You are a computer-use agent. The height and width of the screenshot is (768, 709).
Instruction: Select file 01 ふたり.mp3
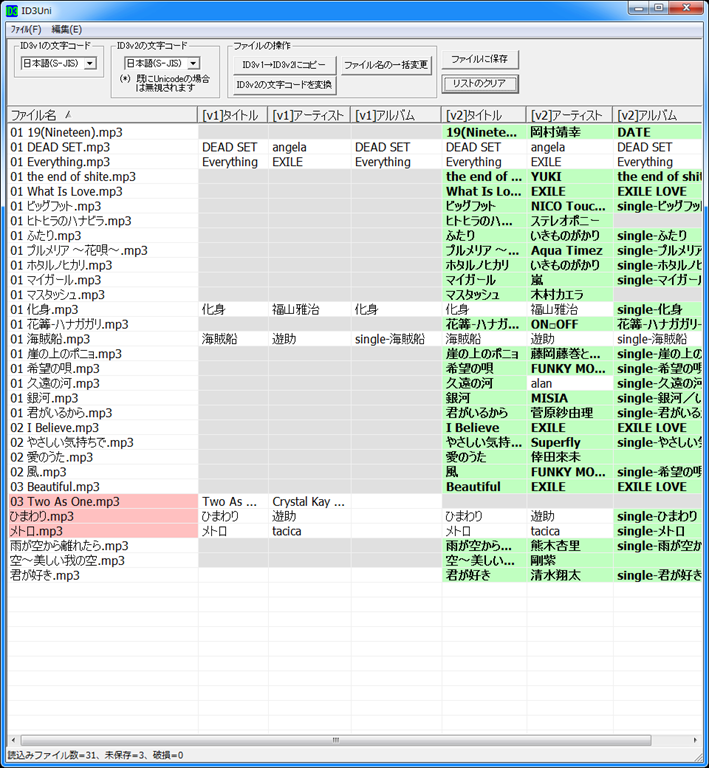pyautogui.click(x=46, y=236)
